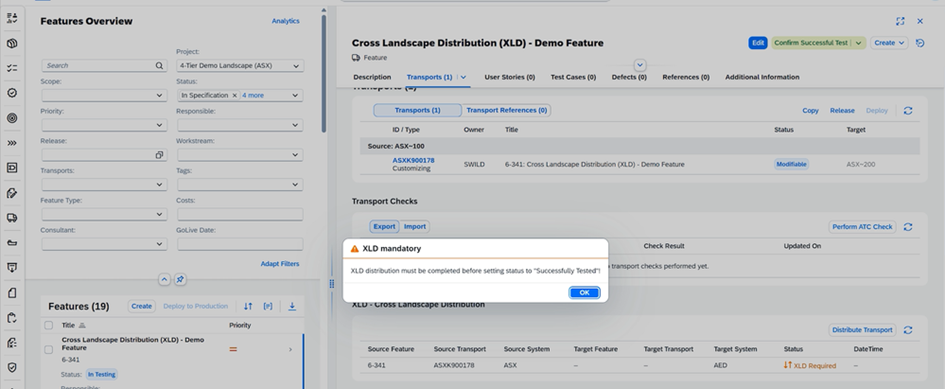Open the circled checkmark sidebar icon
The height and width of the screenshot is (389, 945).
12,93
